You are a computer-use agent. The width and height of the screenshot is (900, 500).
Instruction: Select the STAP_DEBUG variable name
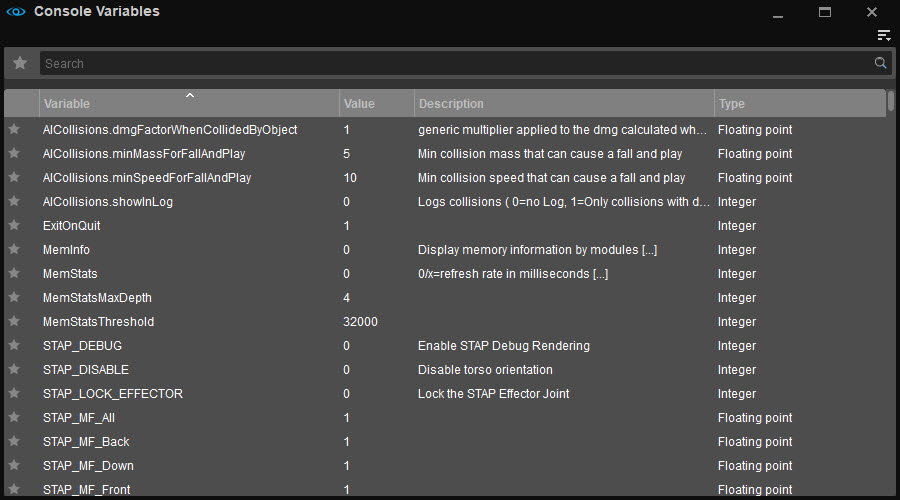pyautogui.click(x=83, y=346)
